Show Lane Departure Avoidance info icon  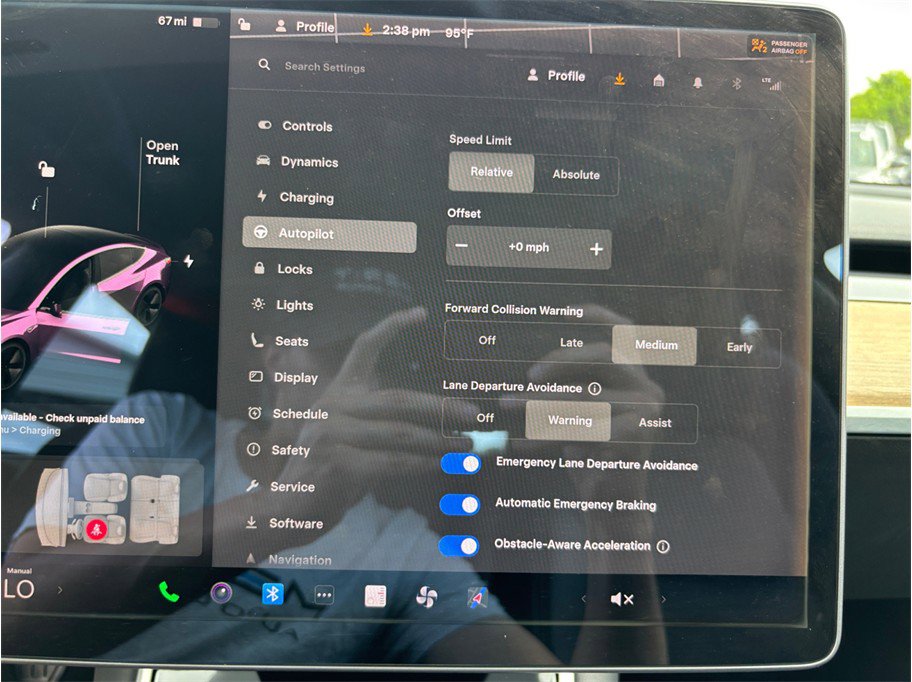click(594, 388)
